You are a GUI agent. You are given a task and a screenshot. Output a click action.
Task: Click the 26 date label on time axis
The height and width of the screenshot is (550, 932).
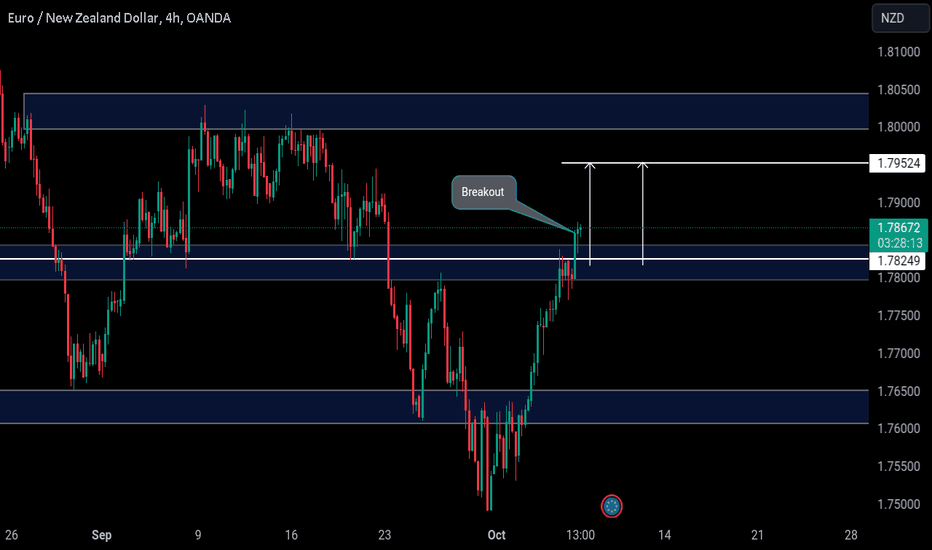coord(11,535)
